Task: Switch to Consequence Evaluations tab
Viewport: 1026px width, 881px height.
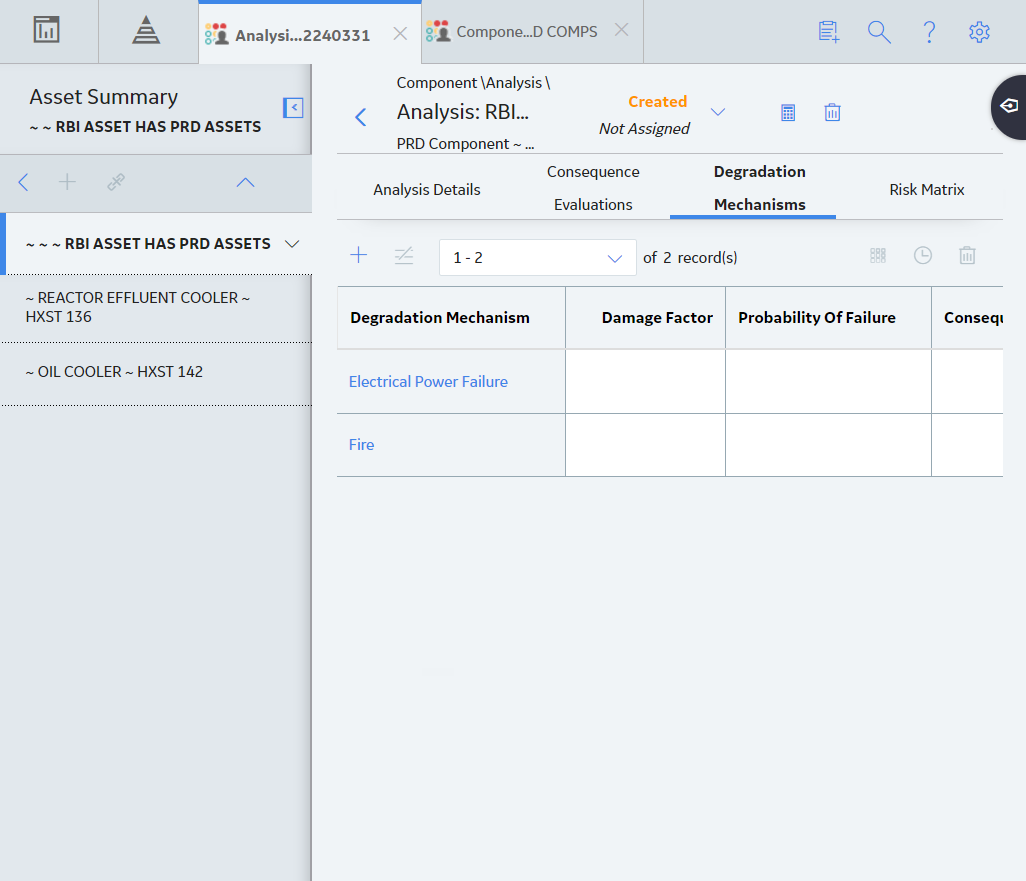Action: point(593,188)
